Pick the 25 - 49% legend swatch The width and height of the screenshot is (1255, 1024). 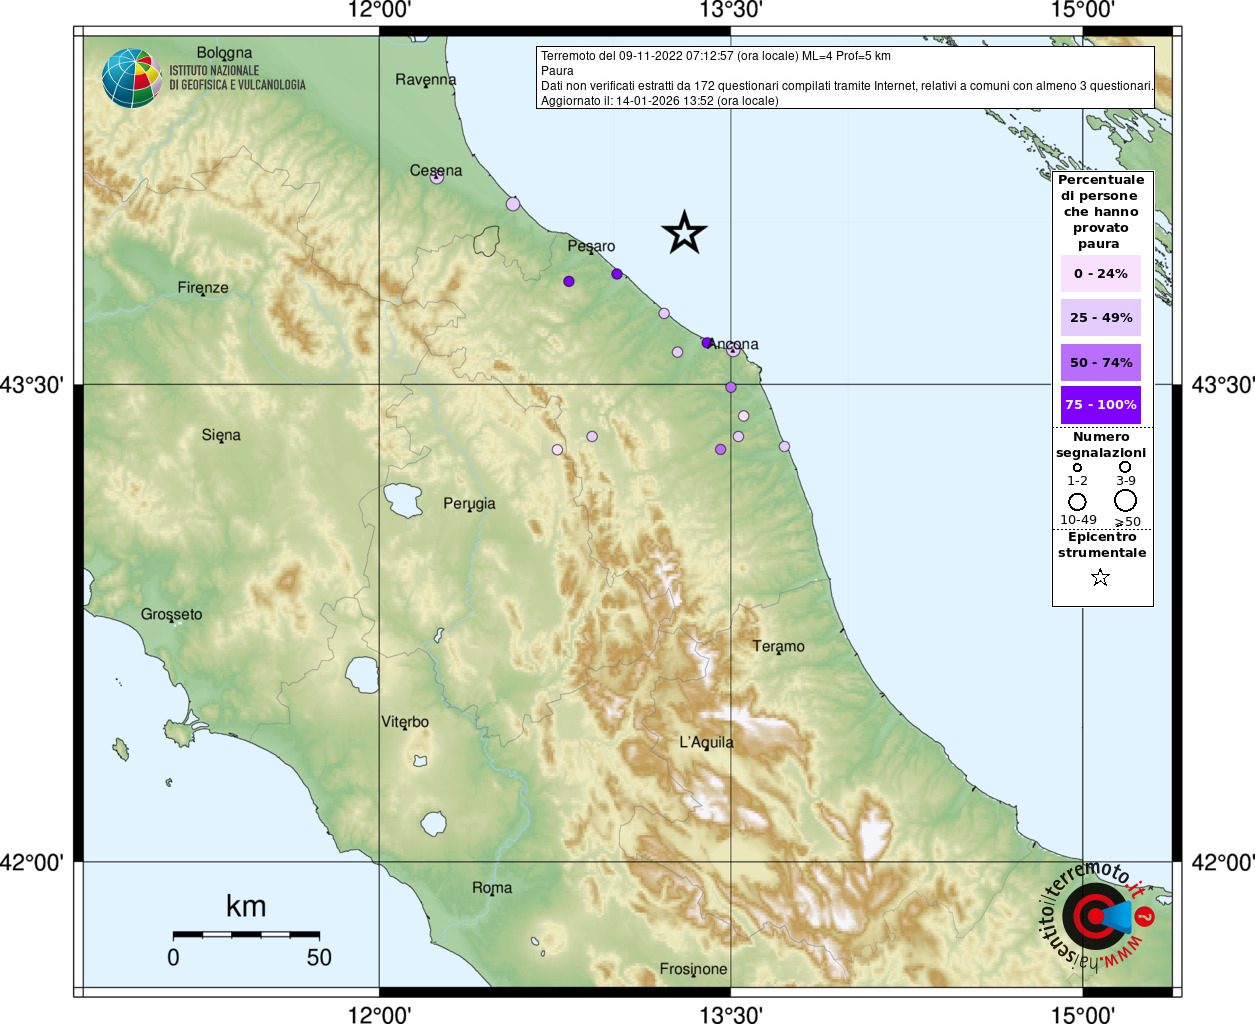coord(1100,317)
